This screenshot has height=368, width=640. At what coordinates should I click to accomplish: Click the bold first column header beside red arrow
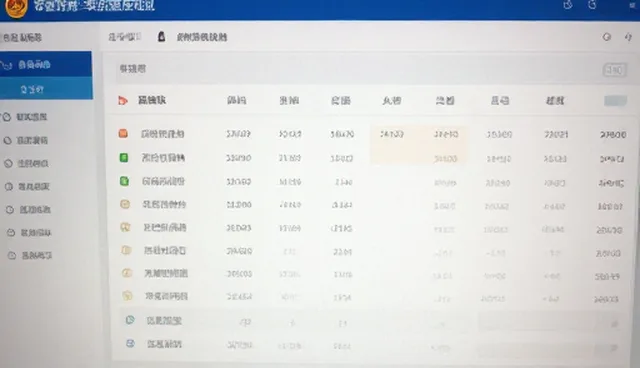click(x=152, y=100)
